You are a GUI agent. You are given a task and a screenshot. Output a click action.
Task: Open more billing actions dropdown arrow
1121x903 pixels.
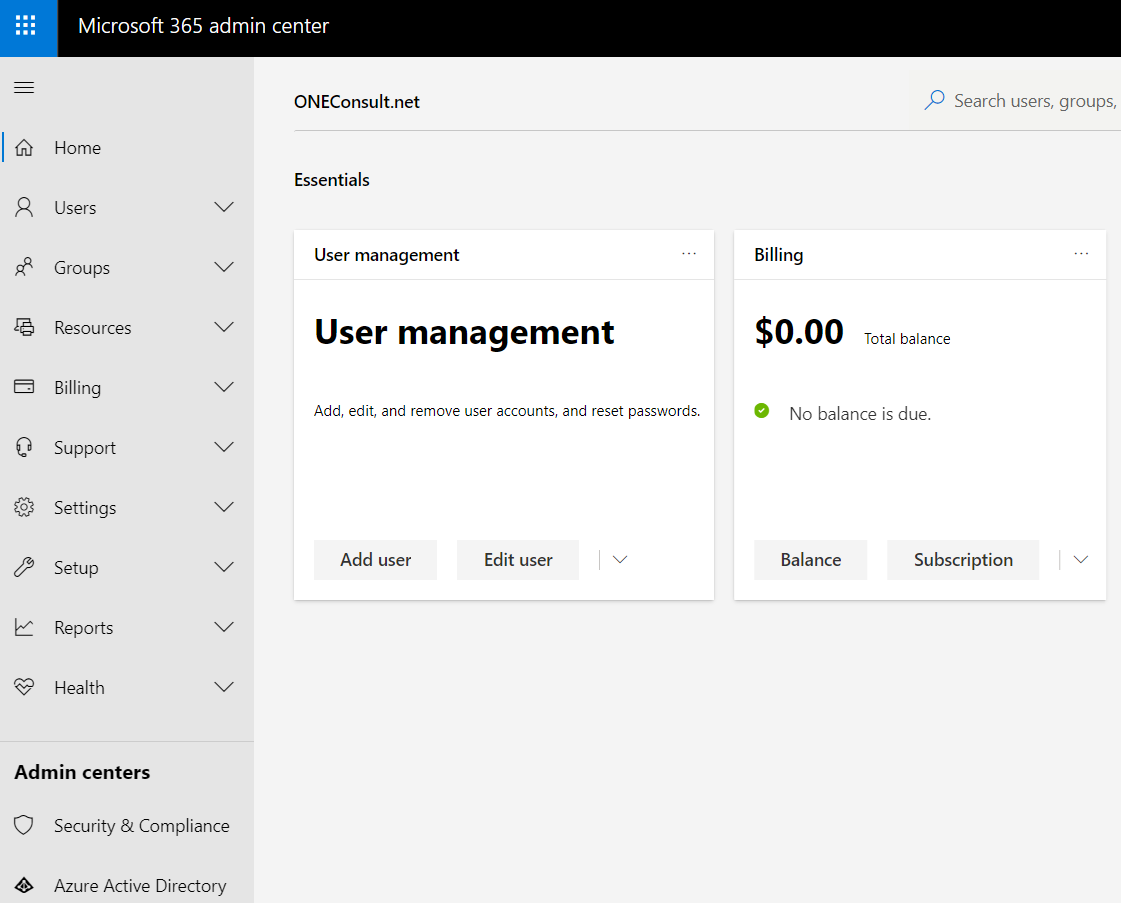[1081, 560]
